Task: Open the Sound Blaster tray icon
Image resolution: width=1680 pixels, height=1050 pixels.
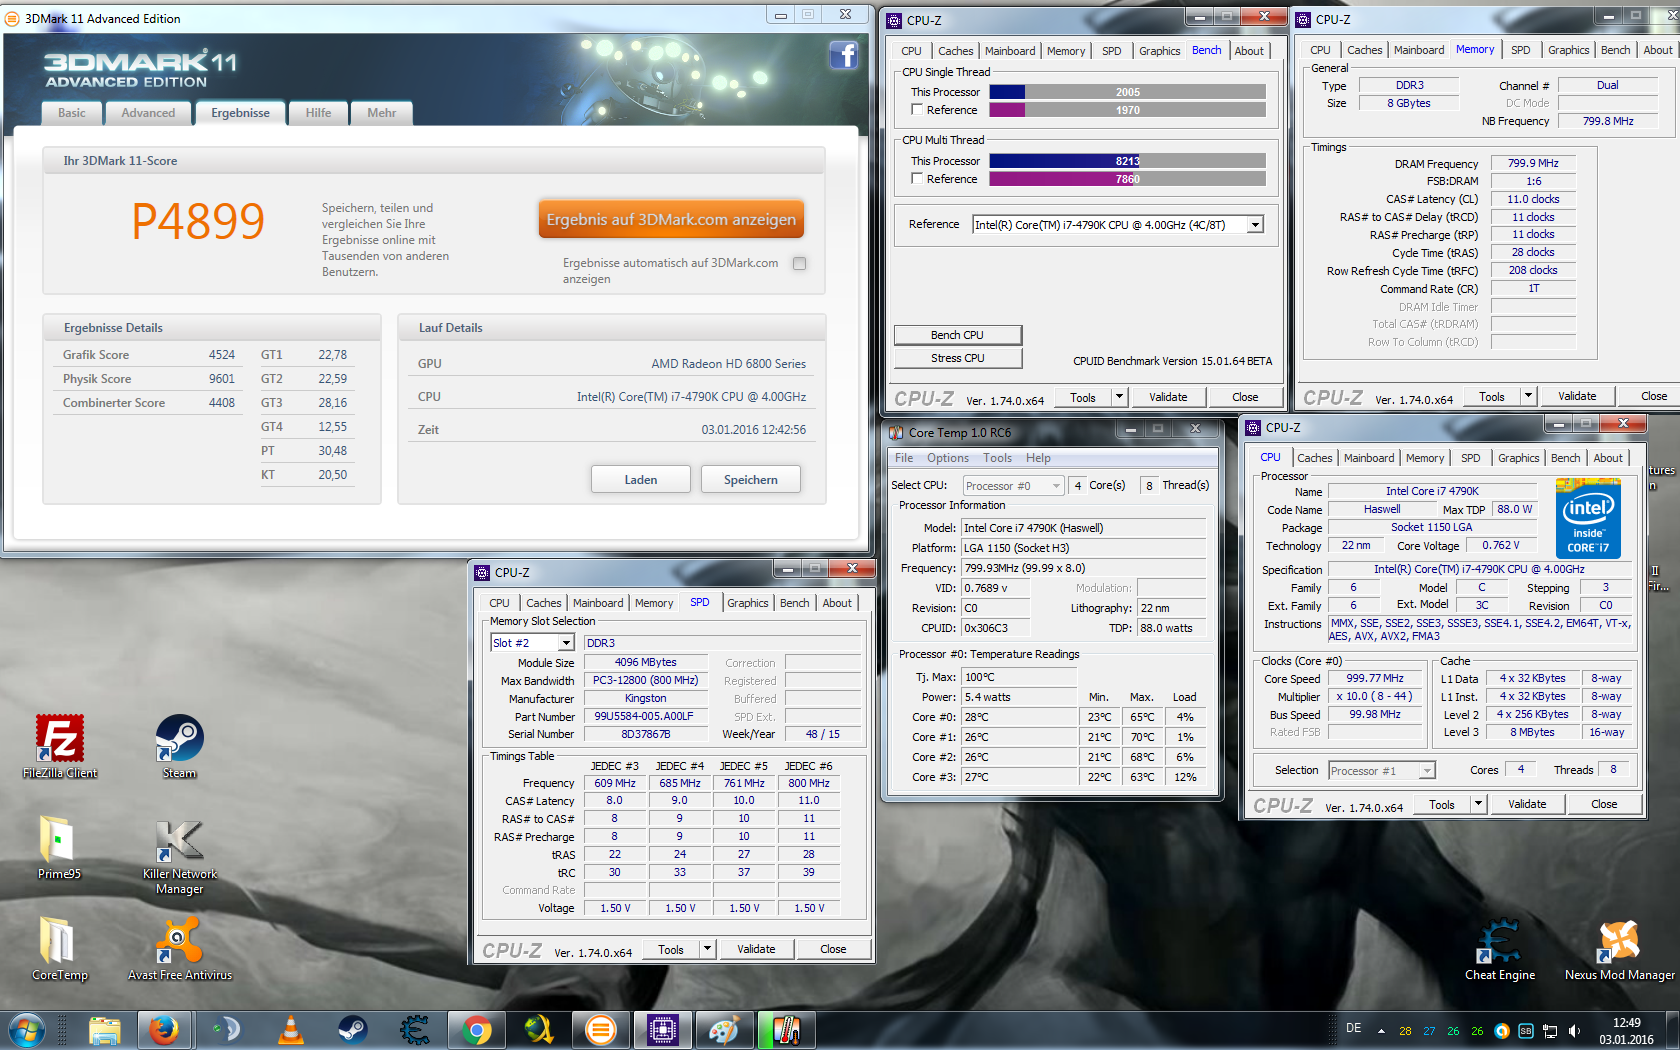Action: 1526,1031
